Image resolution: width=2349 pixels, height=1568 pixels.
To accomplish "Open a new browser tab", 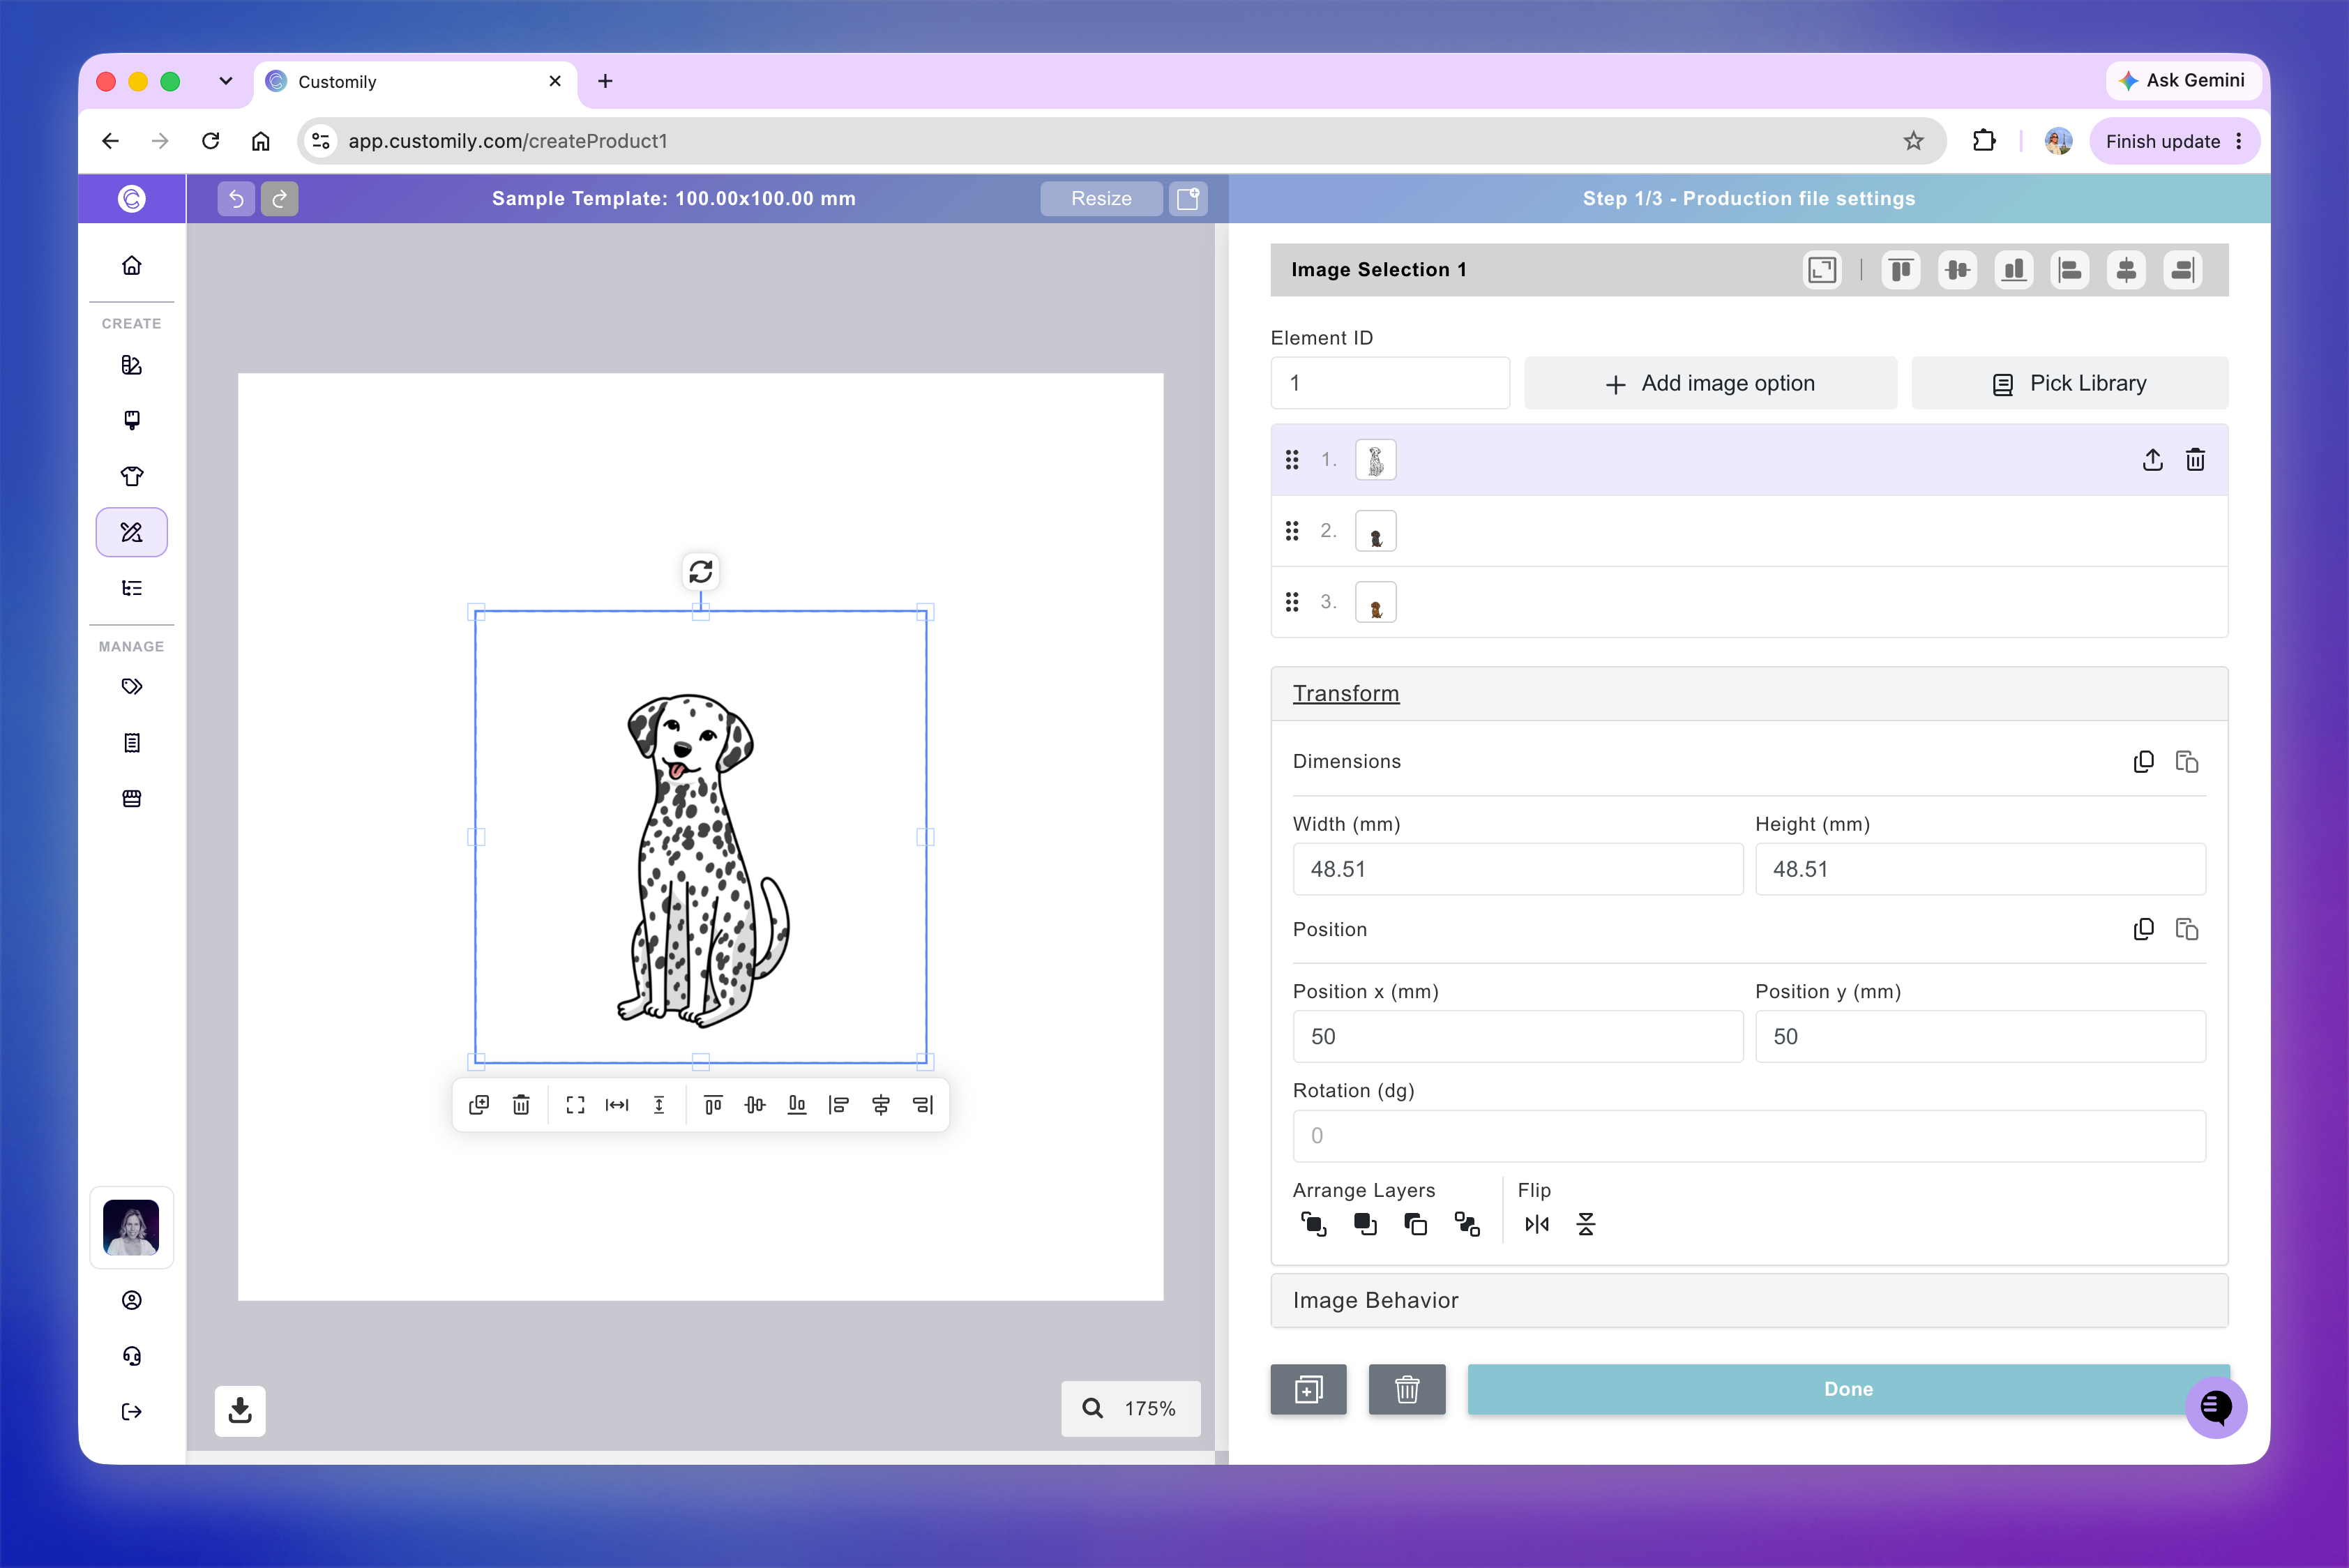I will [605, 81].
